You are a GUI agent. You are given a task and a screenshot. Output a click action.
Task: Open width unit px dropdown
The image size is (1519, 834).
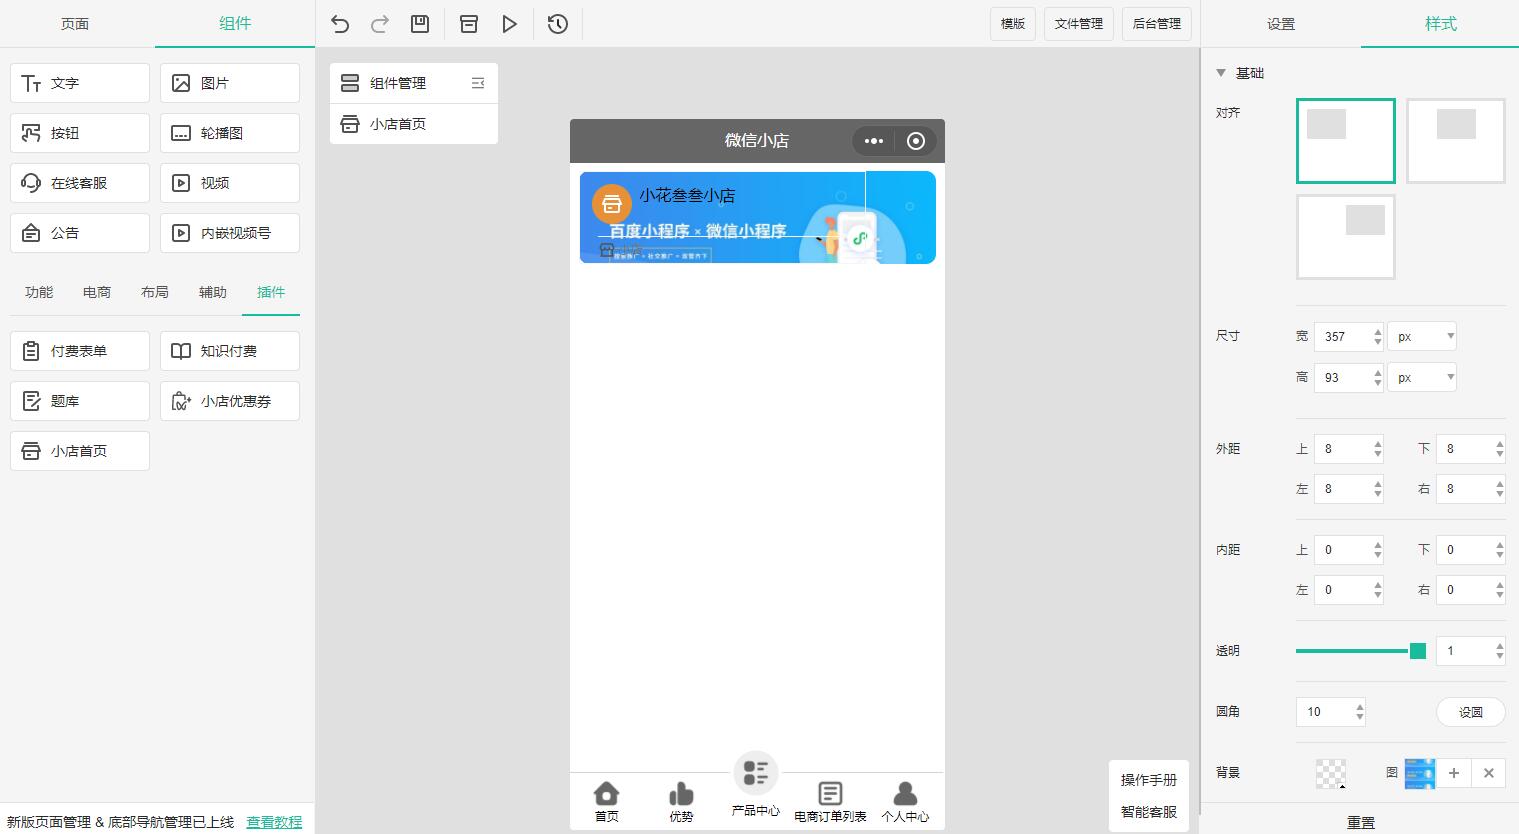[x=1422, y=336]
